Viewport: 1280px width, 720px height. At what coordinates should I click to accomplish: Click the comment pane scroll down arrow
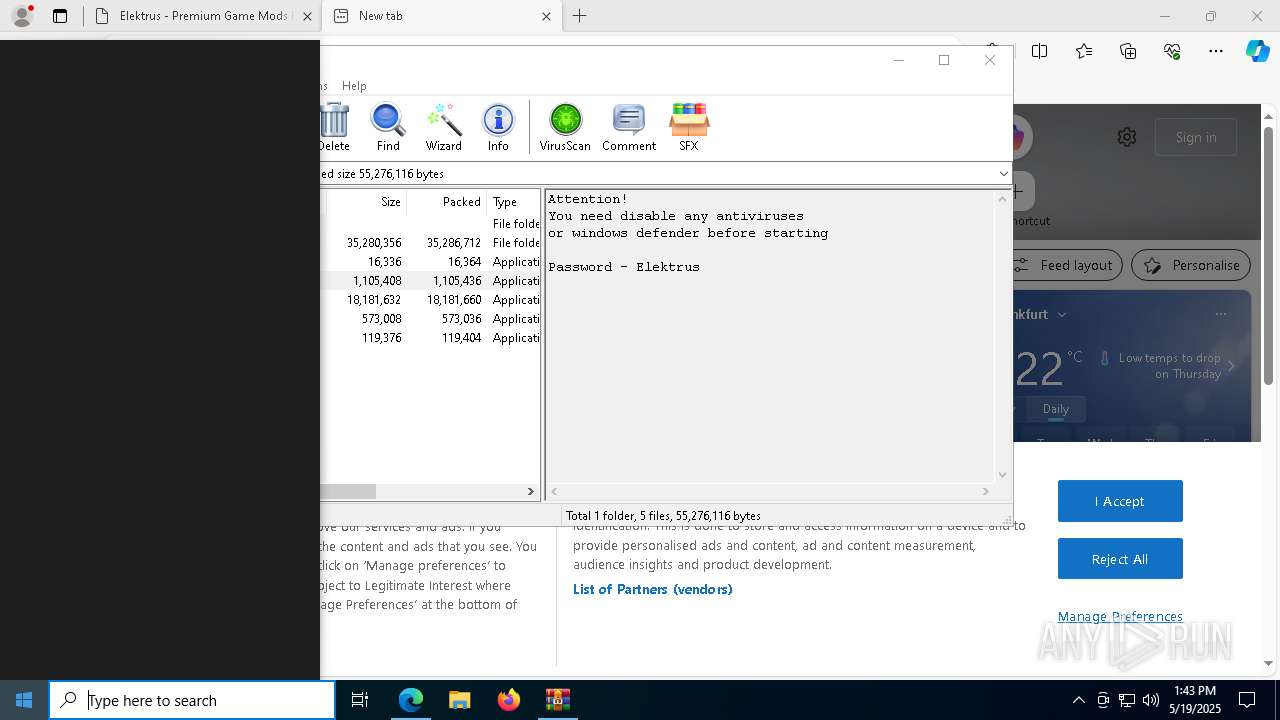coord(1002,475)
